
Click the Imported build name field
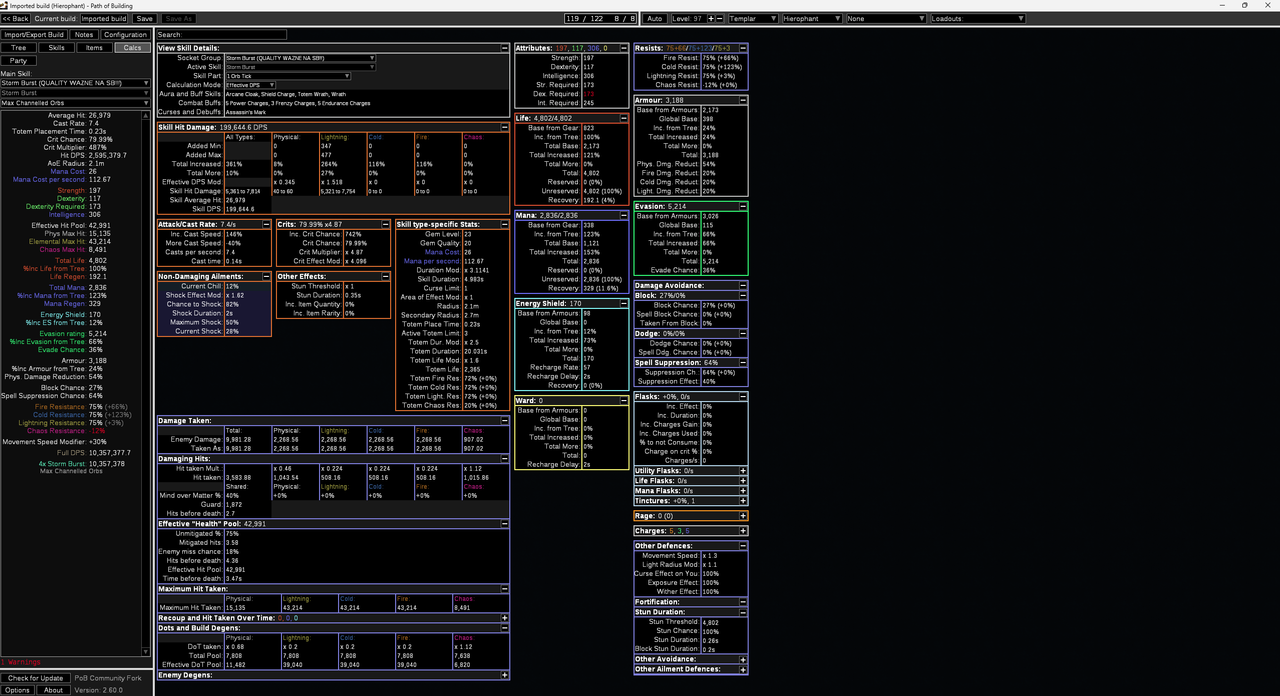(104, 19)
